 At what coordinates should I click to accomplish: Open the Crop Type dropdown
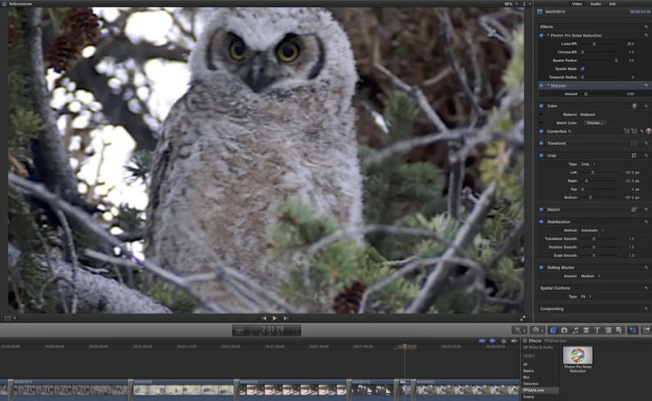tap(588, 164)
